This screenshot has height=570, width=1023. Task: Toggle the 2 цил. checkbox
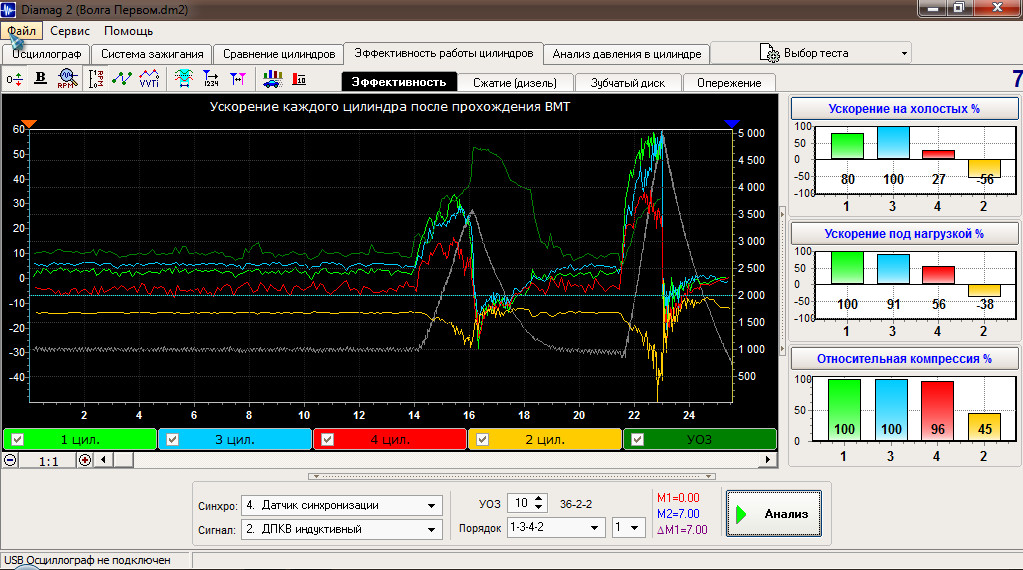point(482,440)
